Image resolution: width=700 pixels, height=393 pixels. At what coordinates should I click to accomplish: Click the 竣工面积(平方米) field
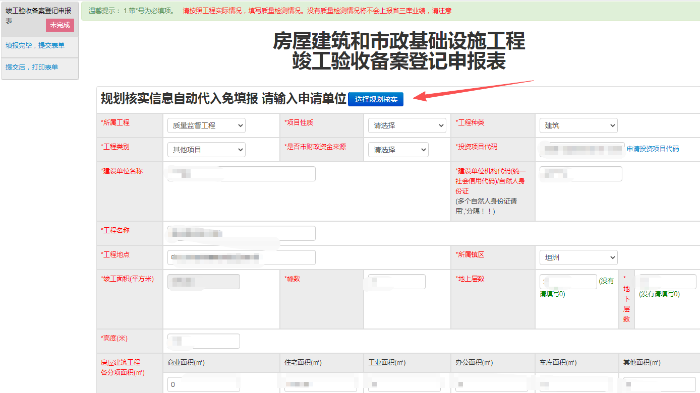pos(204,281)
